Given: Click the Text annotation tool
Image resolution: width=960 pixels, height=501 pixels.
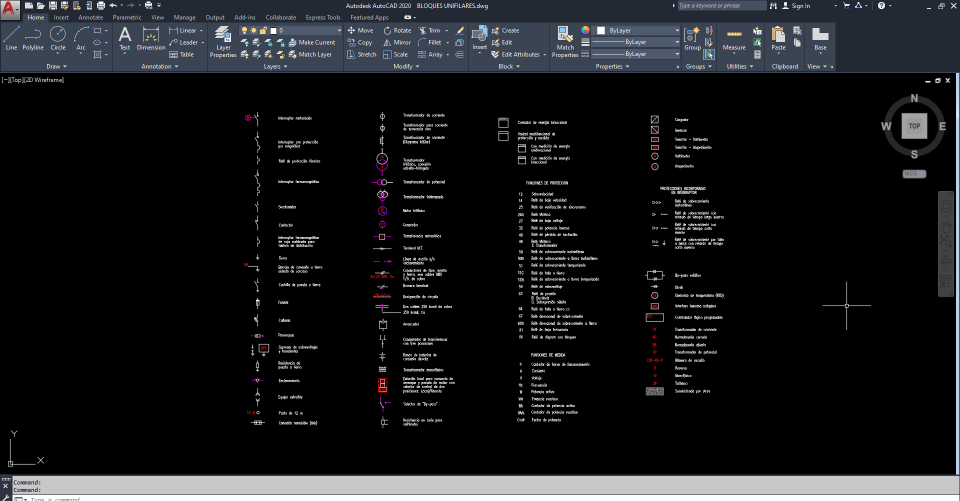Looking at the screenshot, I should point(125,38).
